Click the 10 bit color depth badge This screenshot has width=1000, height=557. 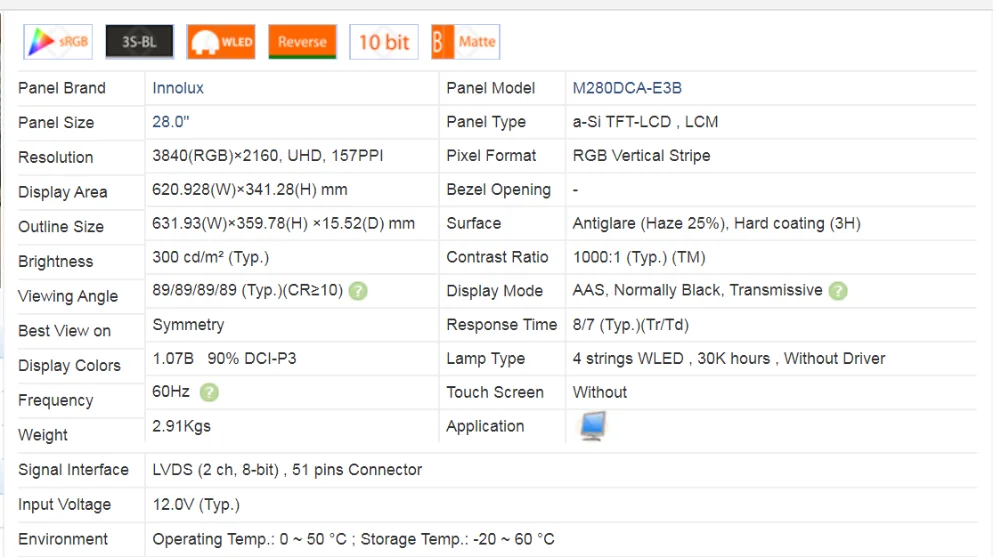pos(384,42)
